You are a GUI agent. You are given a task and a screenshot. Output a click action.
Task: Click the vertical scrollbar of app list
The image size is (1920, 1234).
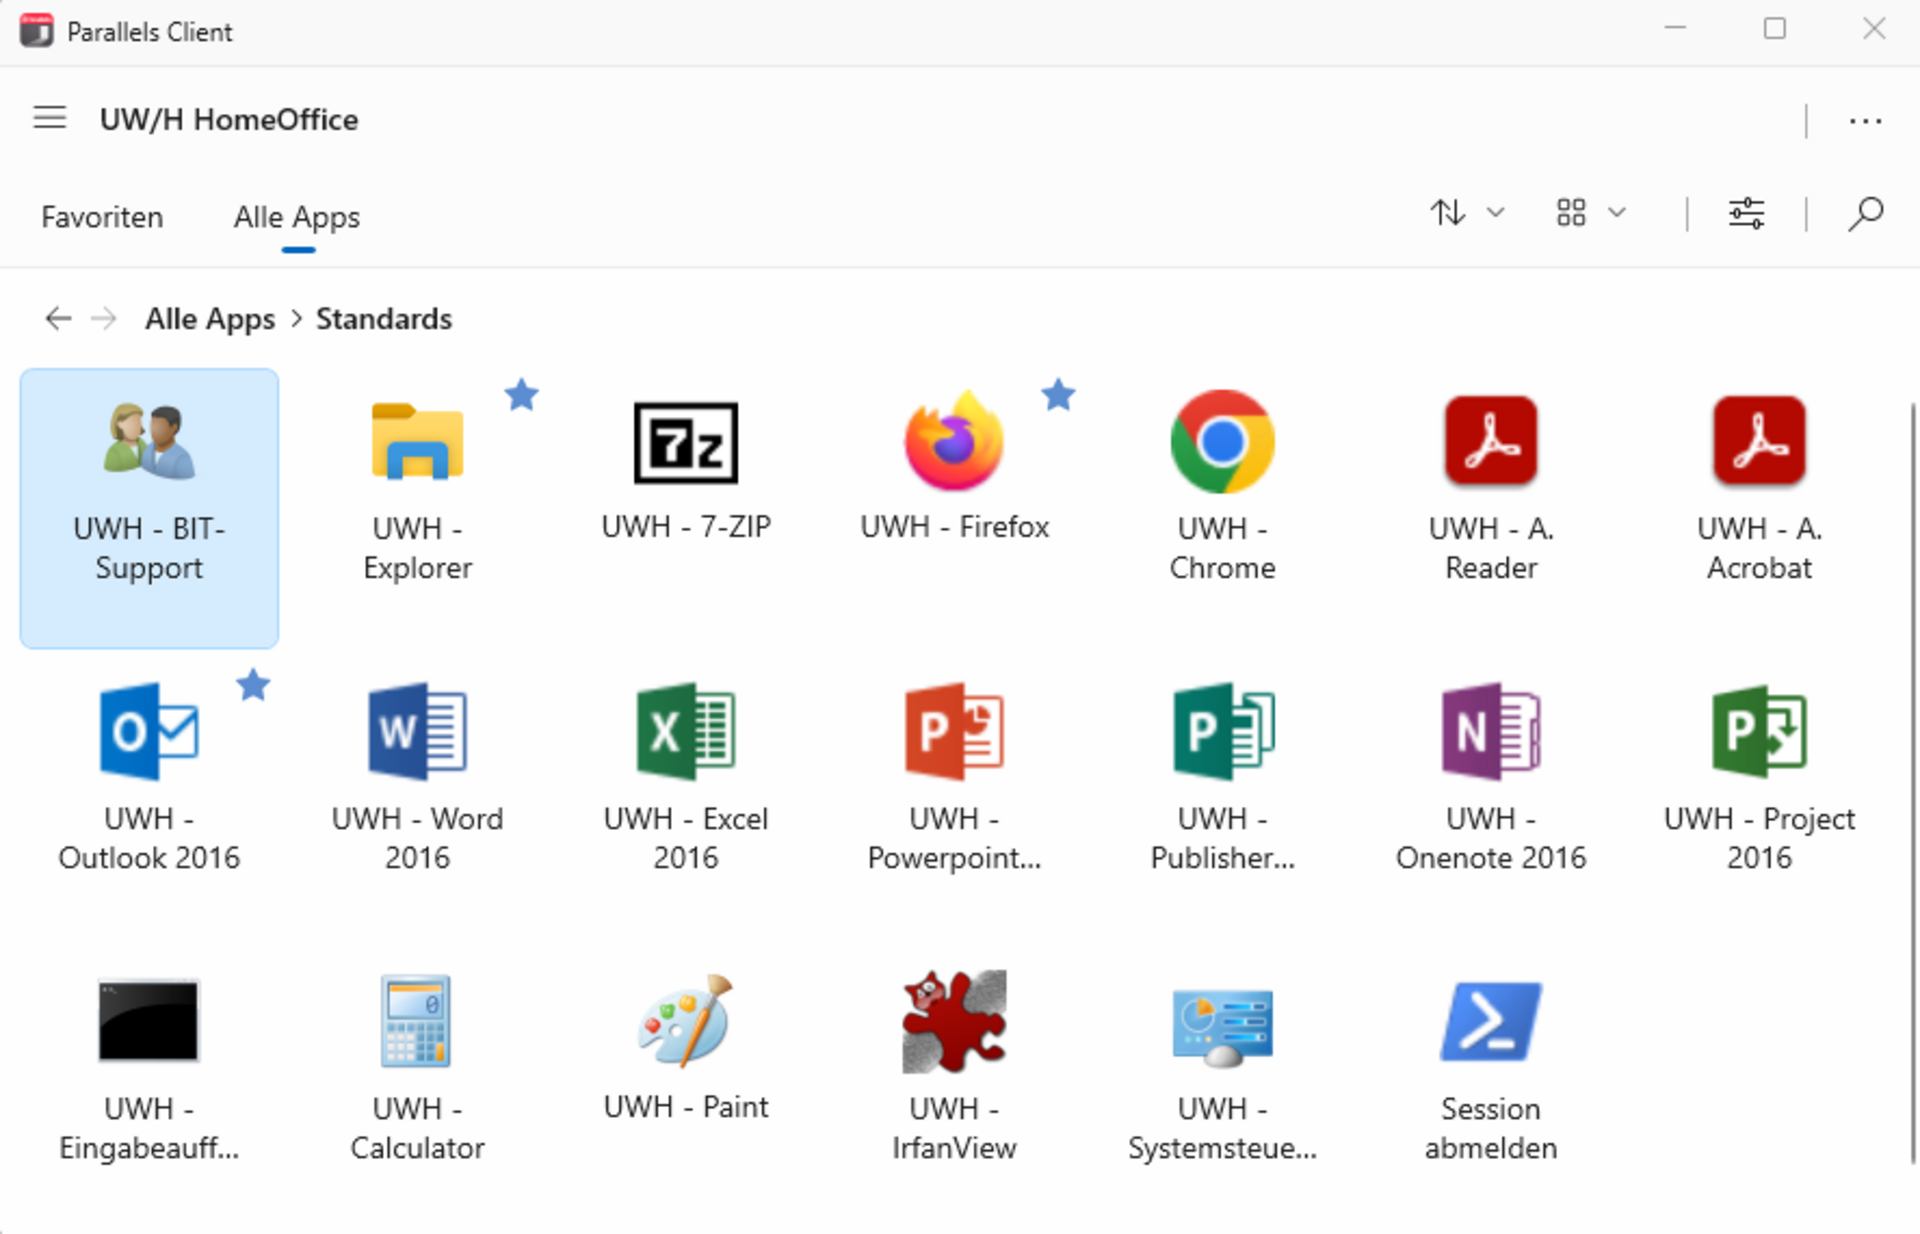(1912, 785)
